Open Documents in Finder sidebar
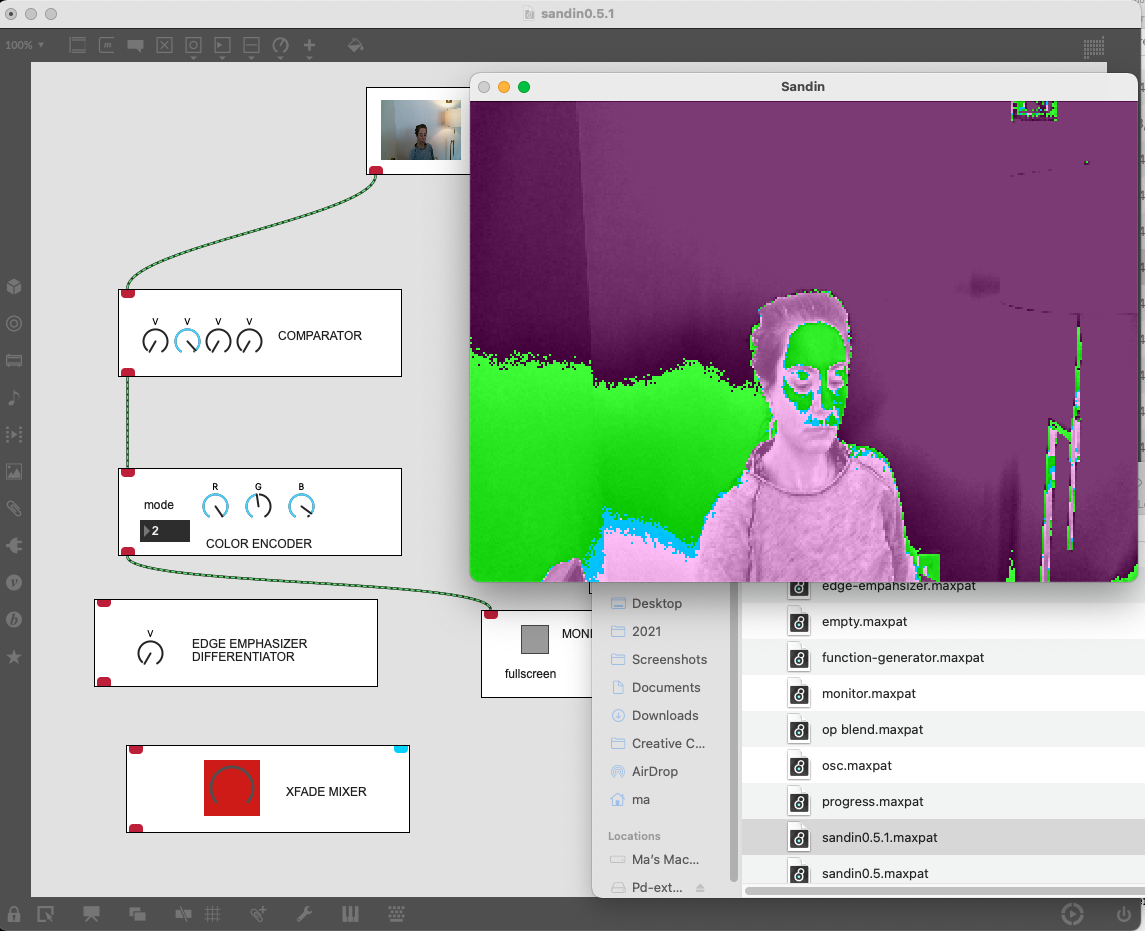This screenshot has height=931, width=1145. click(665, 687)
